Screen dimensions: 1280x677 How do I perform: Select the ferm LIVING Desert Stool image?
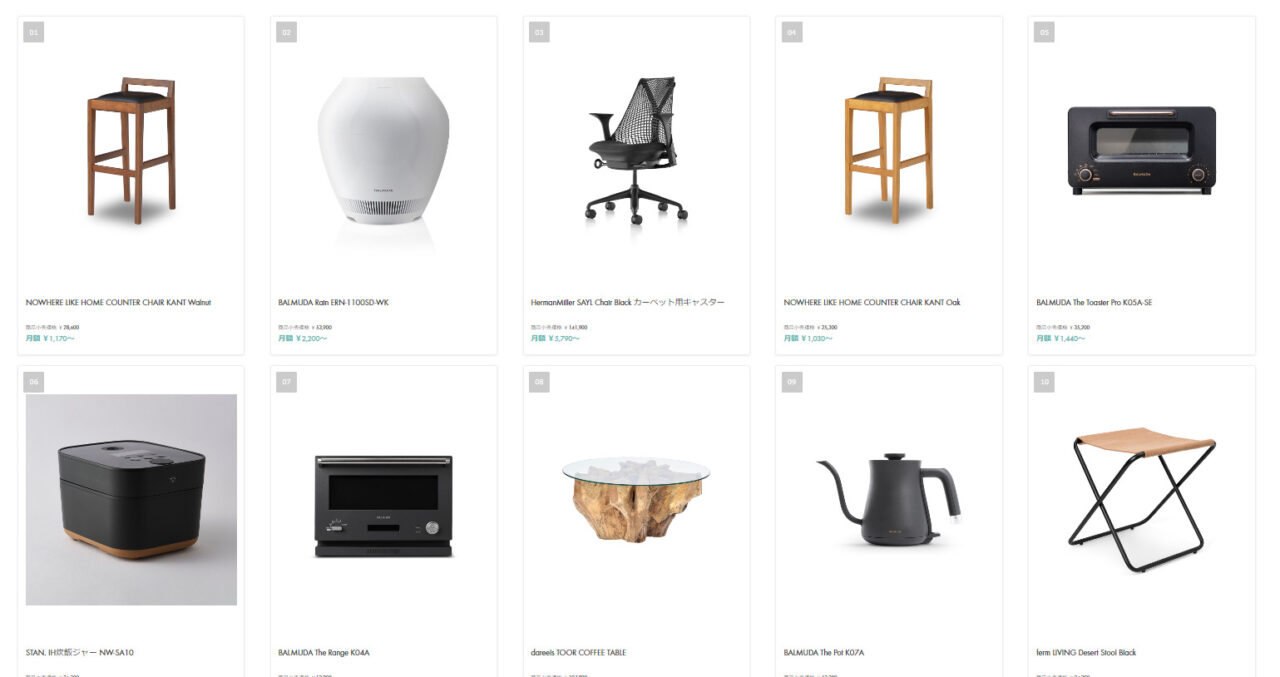[1141, 499]
